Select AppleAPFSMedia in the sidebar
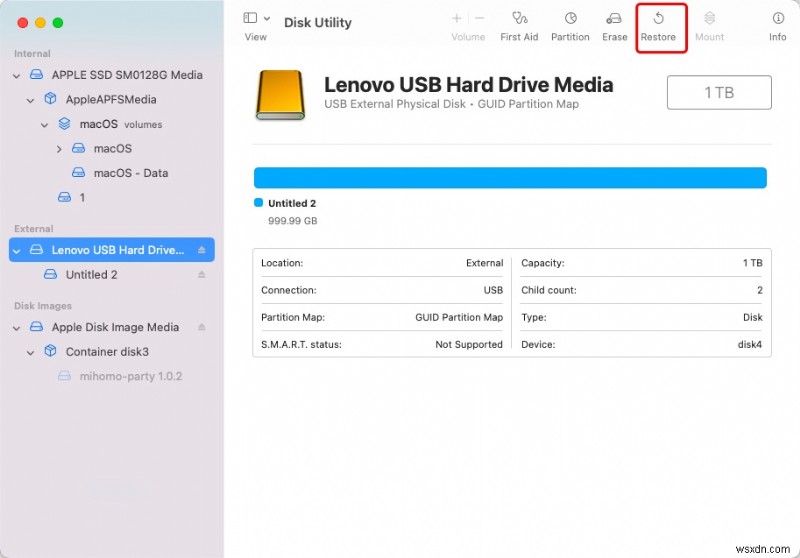The image size is (800, 558). (111, 99)
